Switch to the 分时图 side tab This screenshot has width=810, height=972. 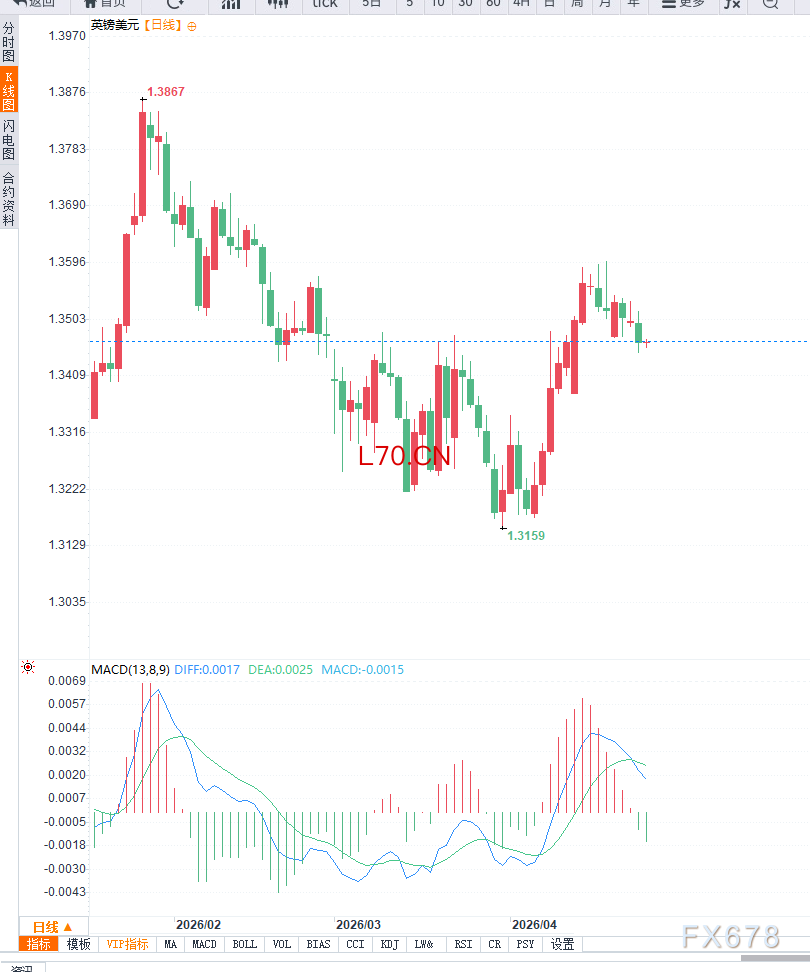tap(9, 44)
